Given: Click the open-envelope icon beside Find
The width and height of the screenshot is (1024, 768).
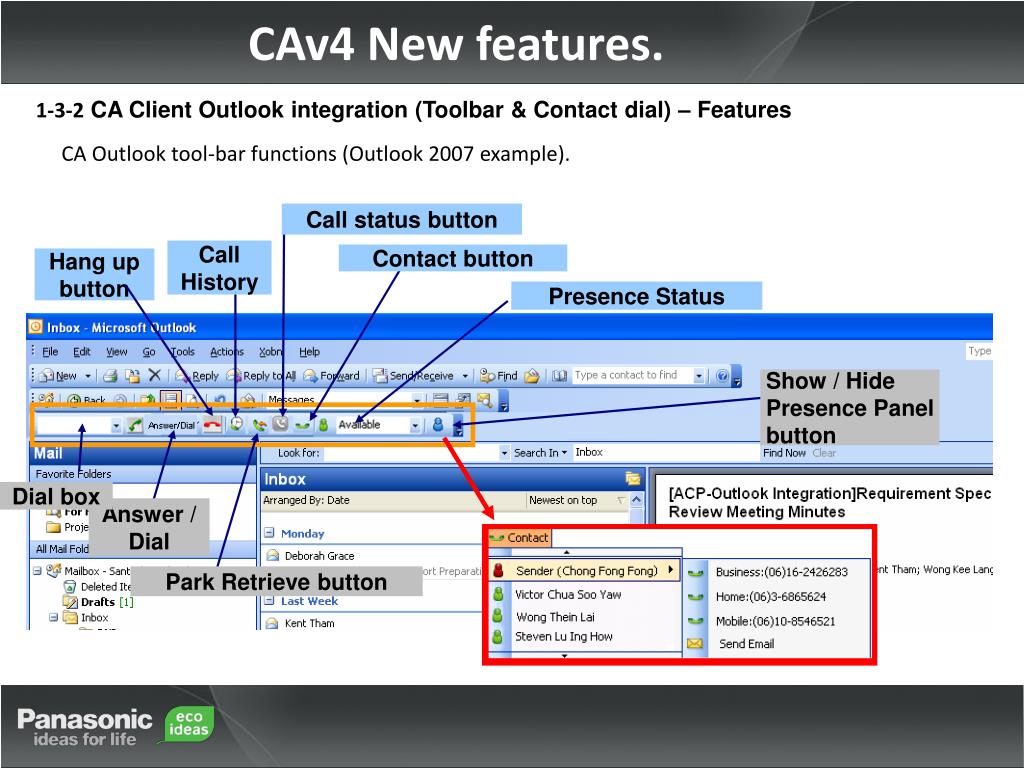Looking at the screenshot, I should click(532, 376).
